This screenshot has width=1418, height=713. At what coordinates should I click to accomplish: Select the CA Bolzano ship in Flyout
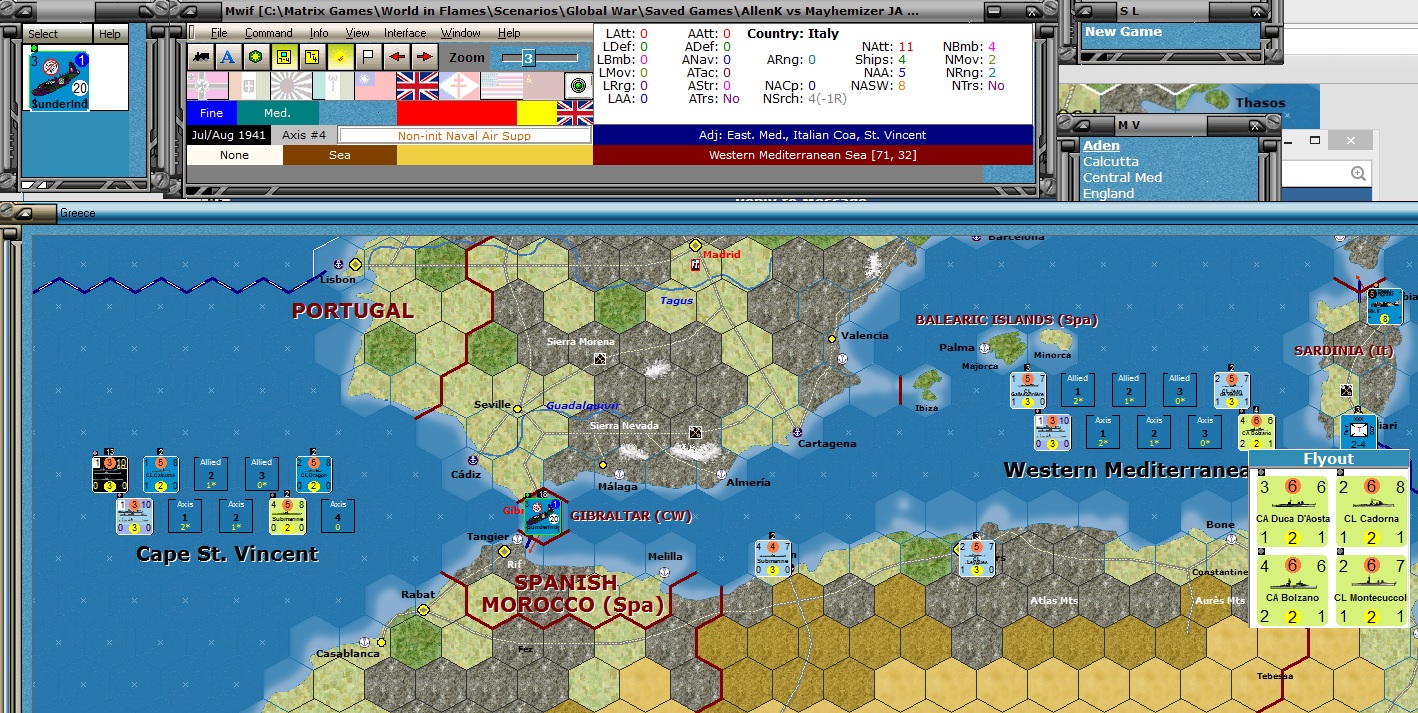point(1293,590)
